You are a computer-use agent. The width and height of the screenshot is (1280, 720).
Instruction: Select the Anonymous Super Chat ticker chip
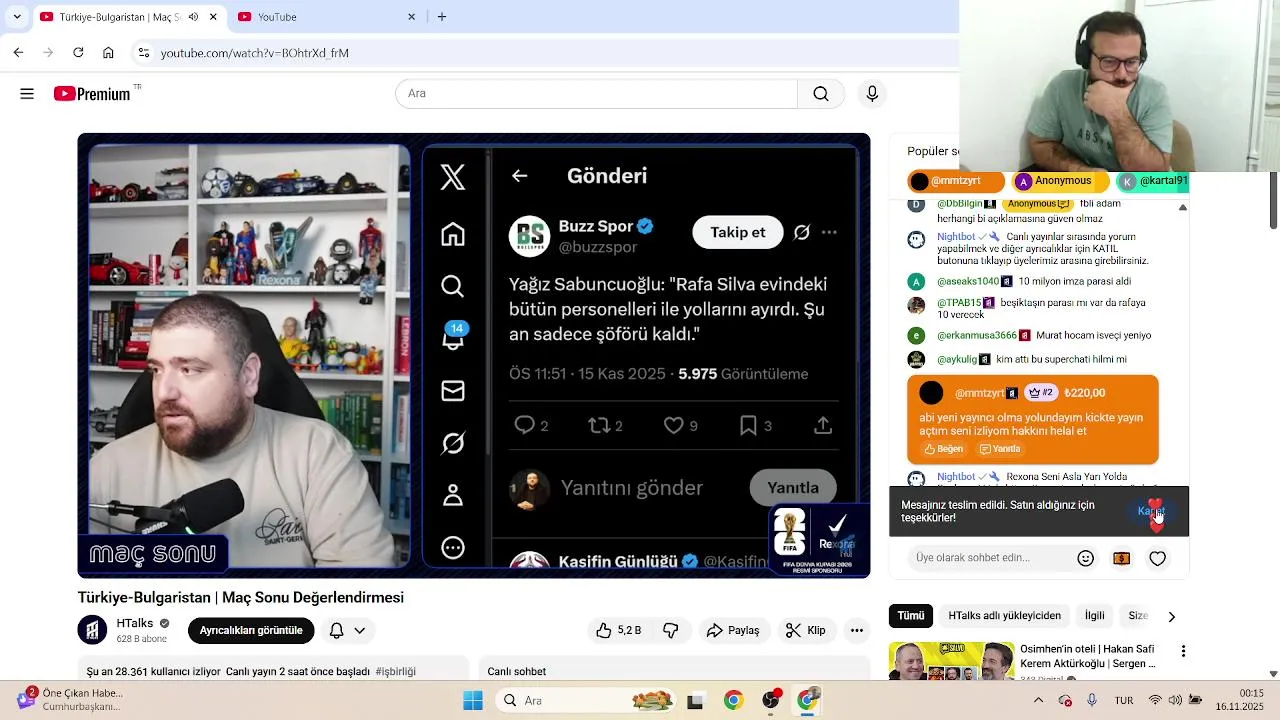pos(1060,182)
